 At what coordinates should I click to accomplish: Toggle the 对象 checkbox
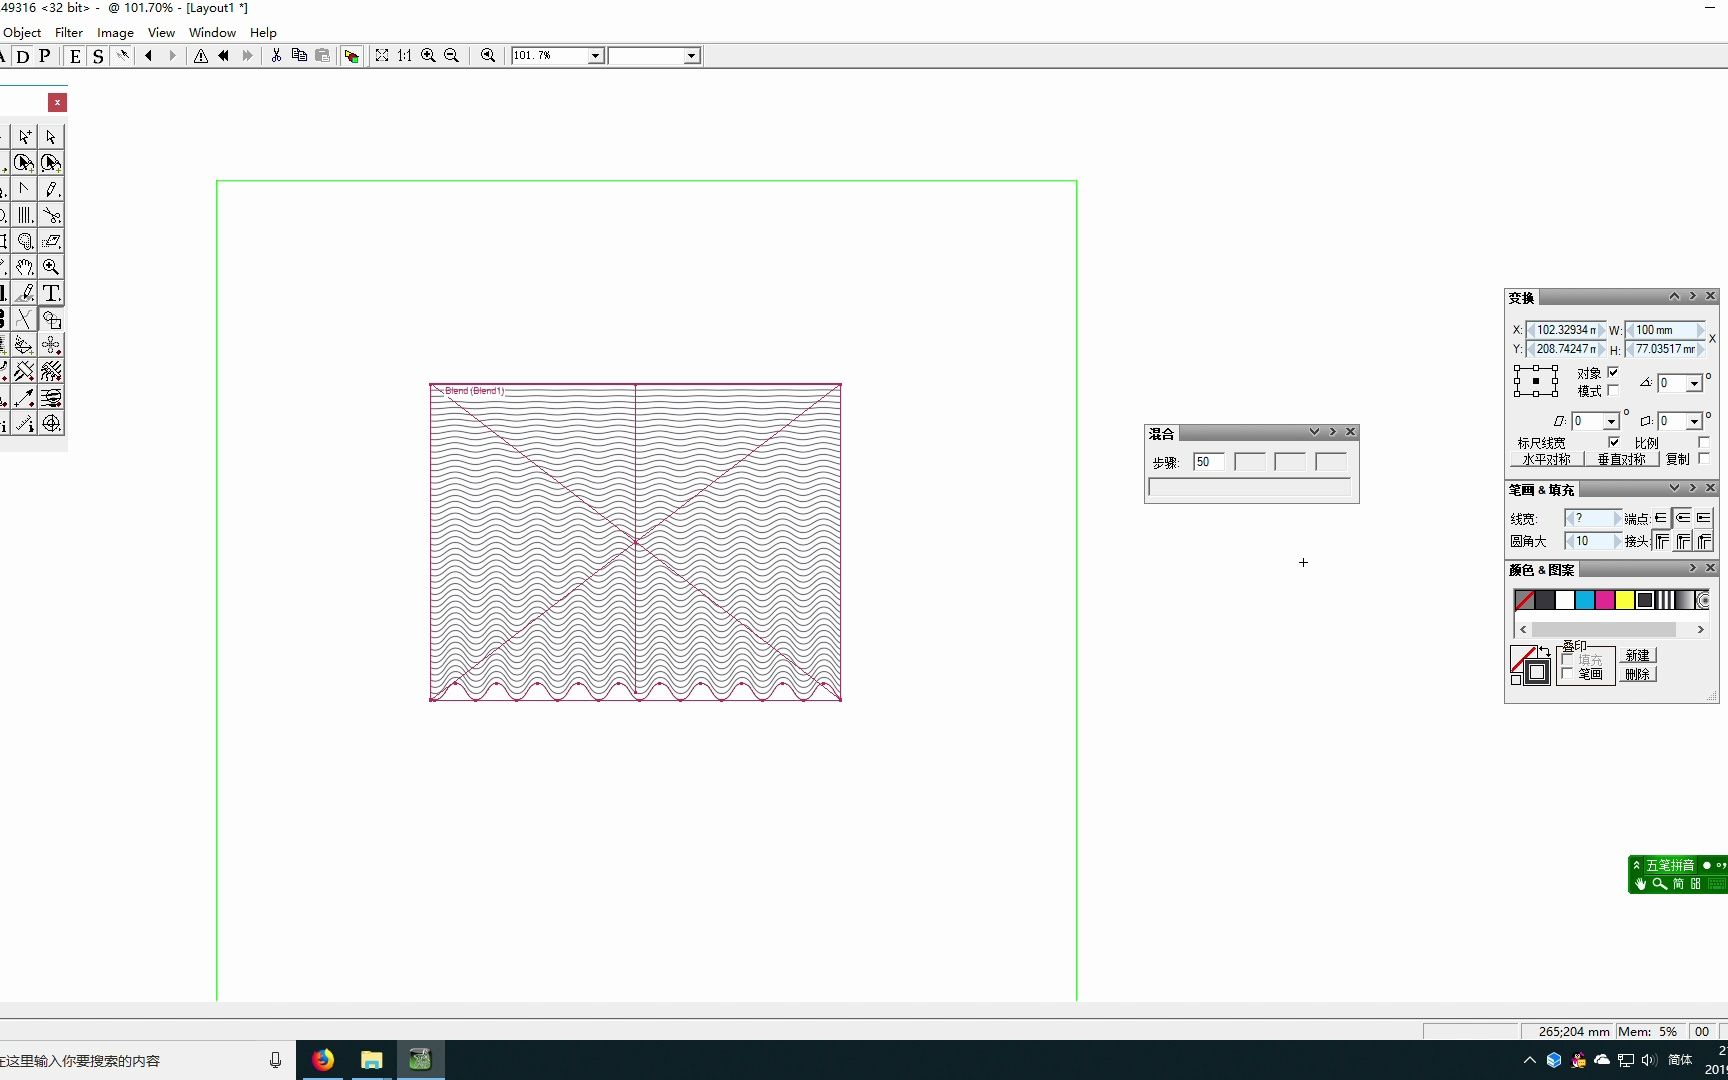click(x=1613, y=372)
